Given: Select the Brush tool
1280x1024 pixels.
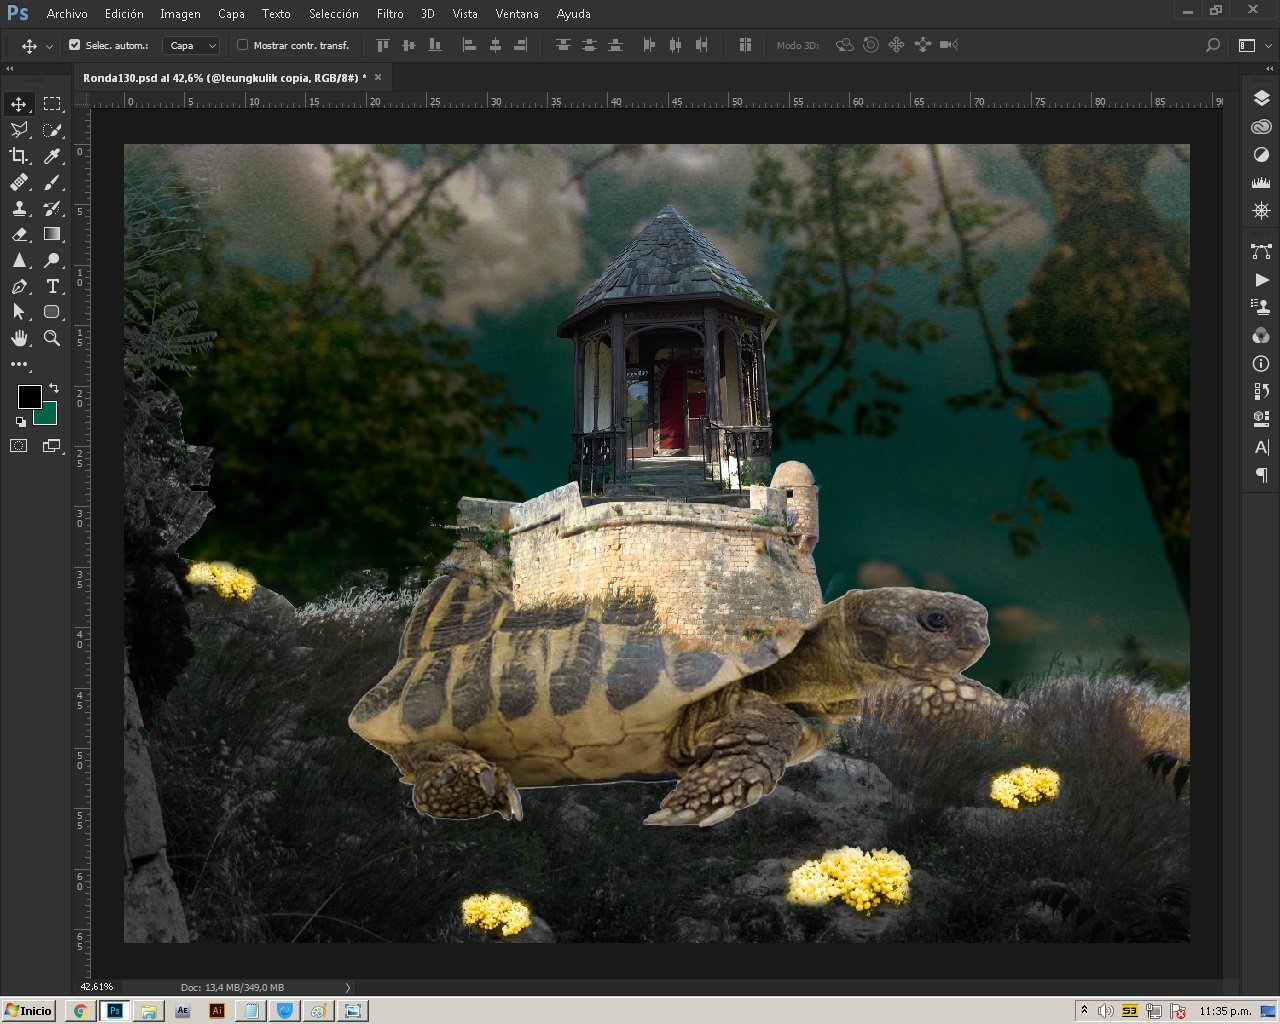Looking at the screenshot, I should tap(52, 182).
